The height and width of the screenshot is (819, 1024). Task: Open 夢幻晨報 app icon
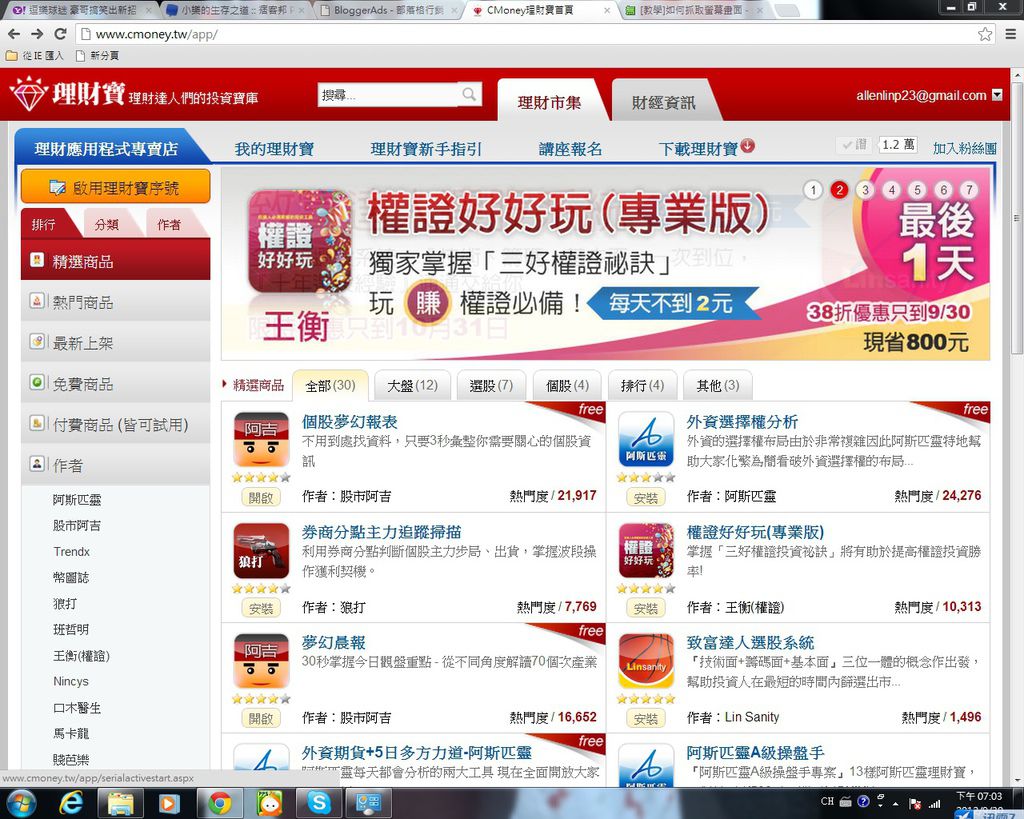point(261,660)
